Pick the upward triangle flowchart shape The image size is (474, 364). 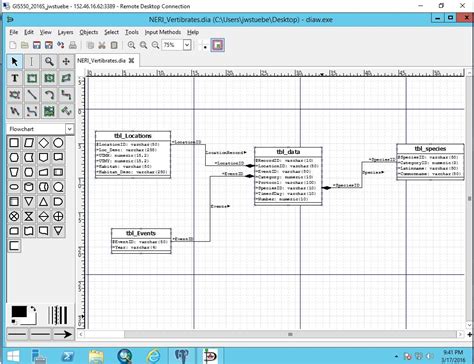pyautogui.click(x=44, y=202)
